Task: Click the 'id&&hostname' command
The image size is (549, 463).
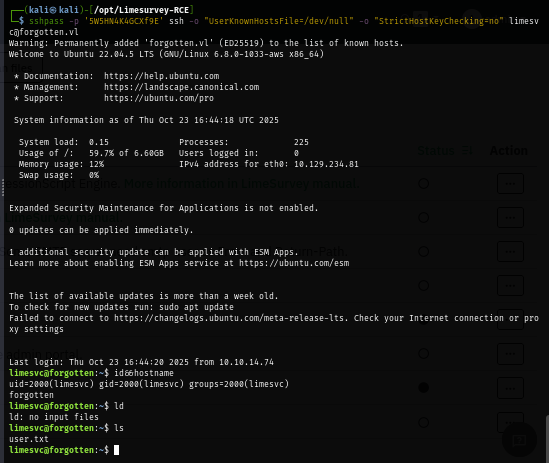Action: pos(144,373)
